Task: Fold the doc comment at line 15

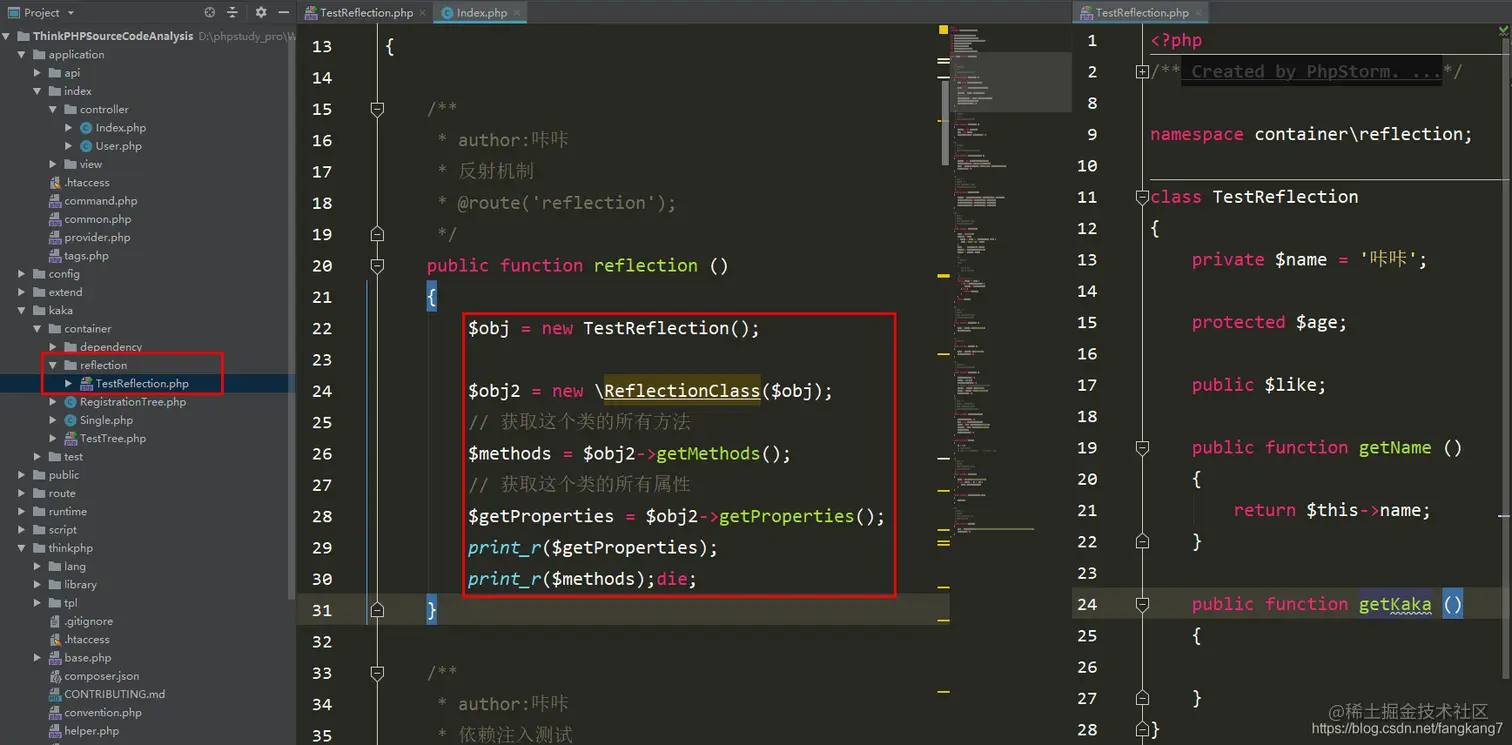Action: (x=377, y=108)
